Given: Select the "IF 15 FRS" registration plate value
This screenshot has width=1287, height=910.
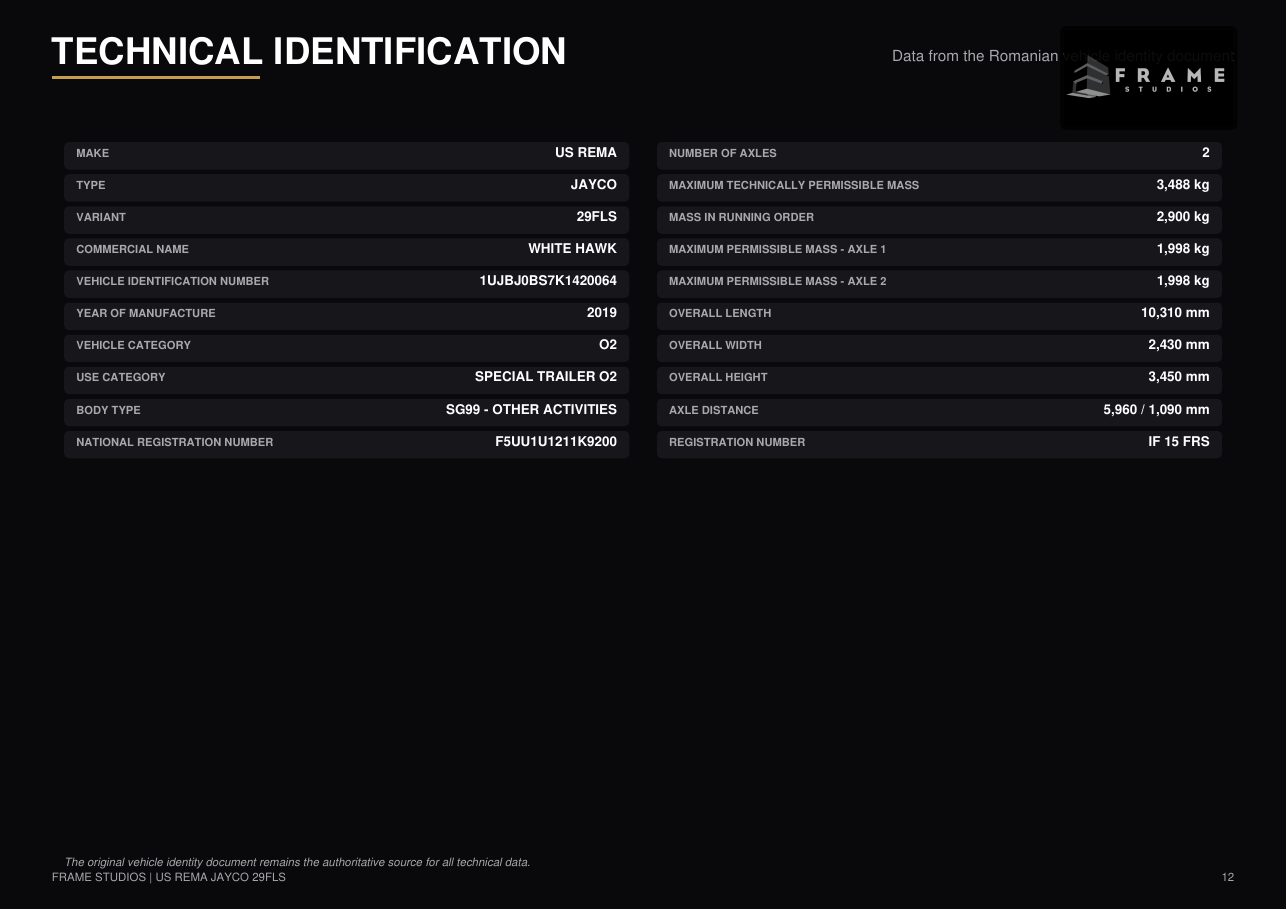Looking at the screenshot, I should coord(1179,442).
